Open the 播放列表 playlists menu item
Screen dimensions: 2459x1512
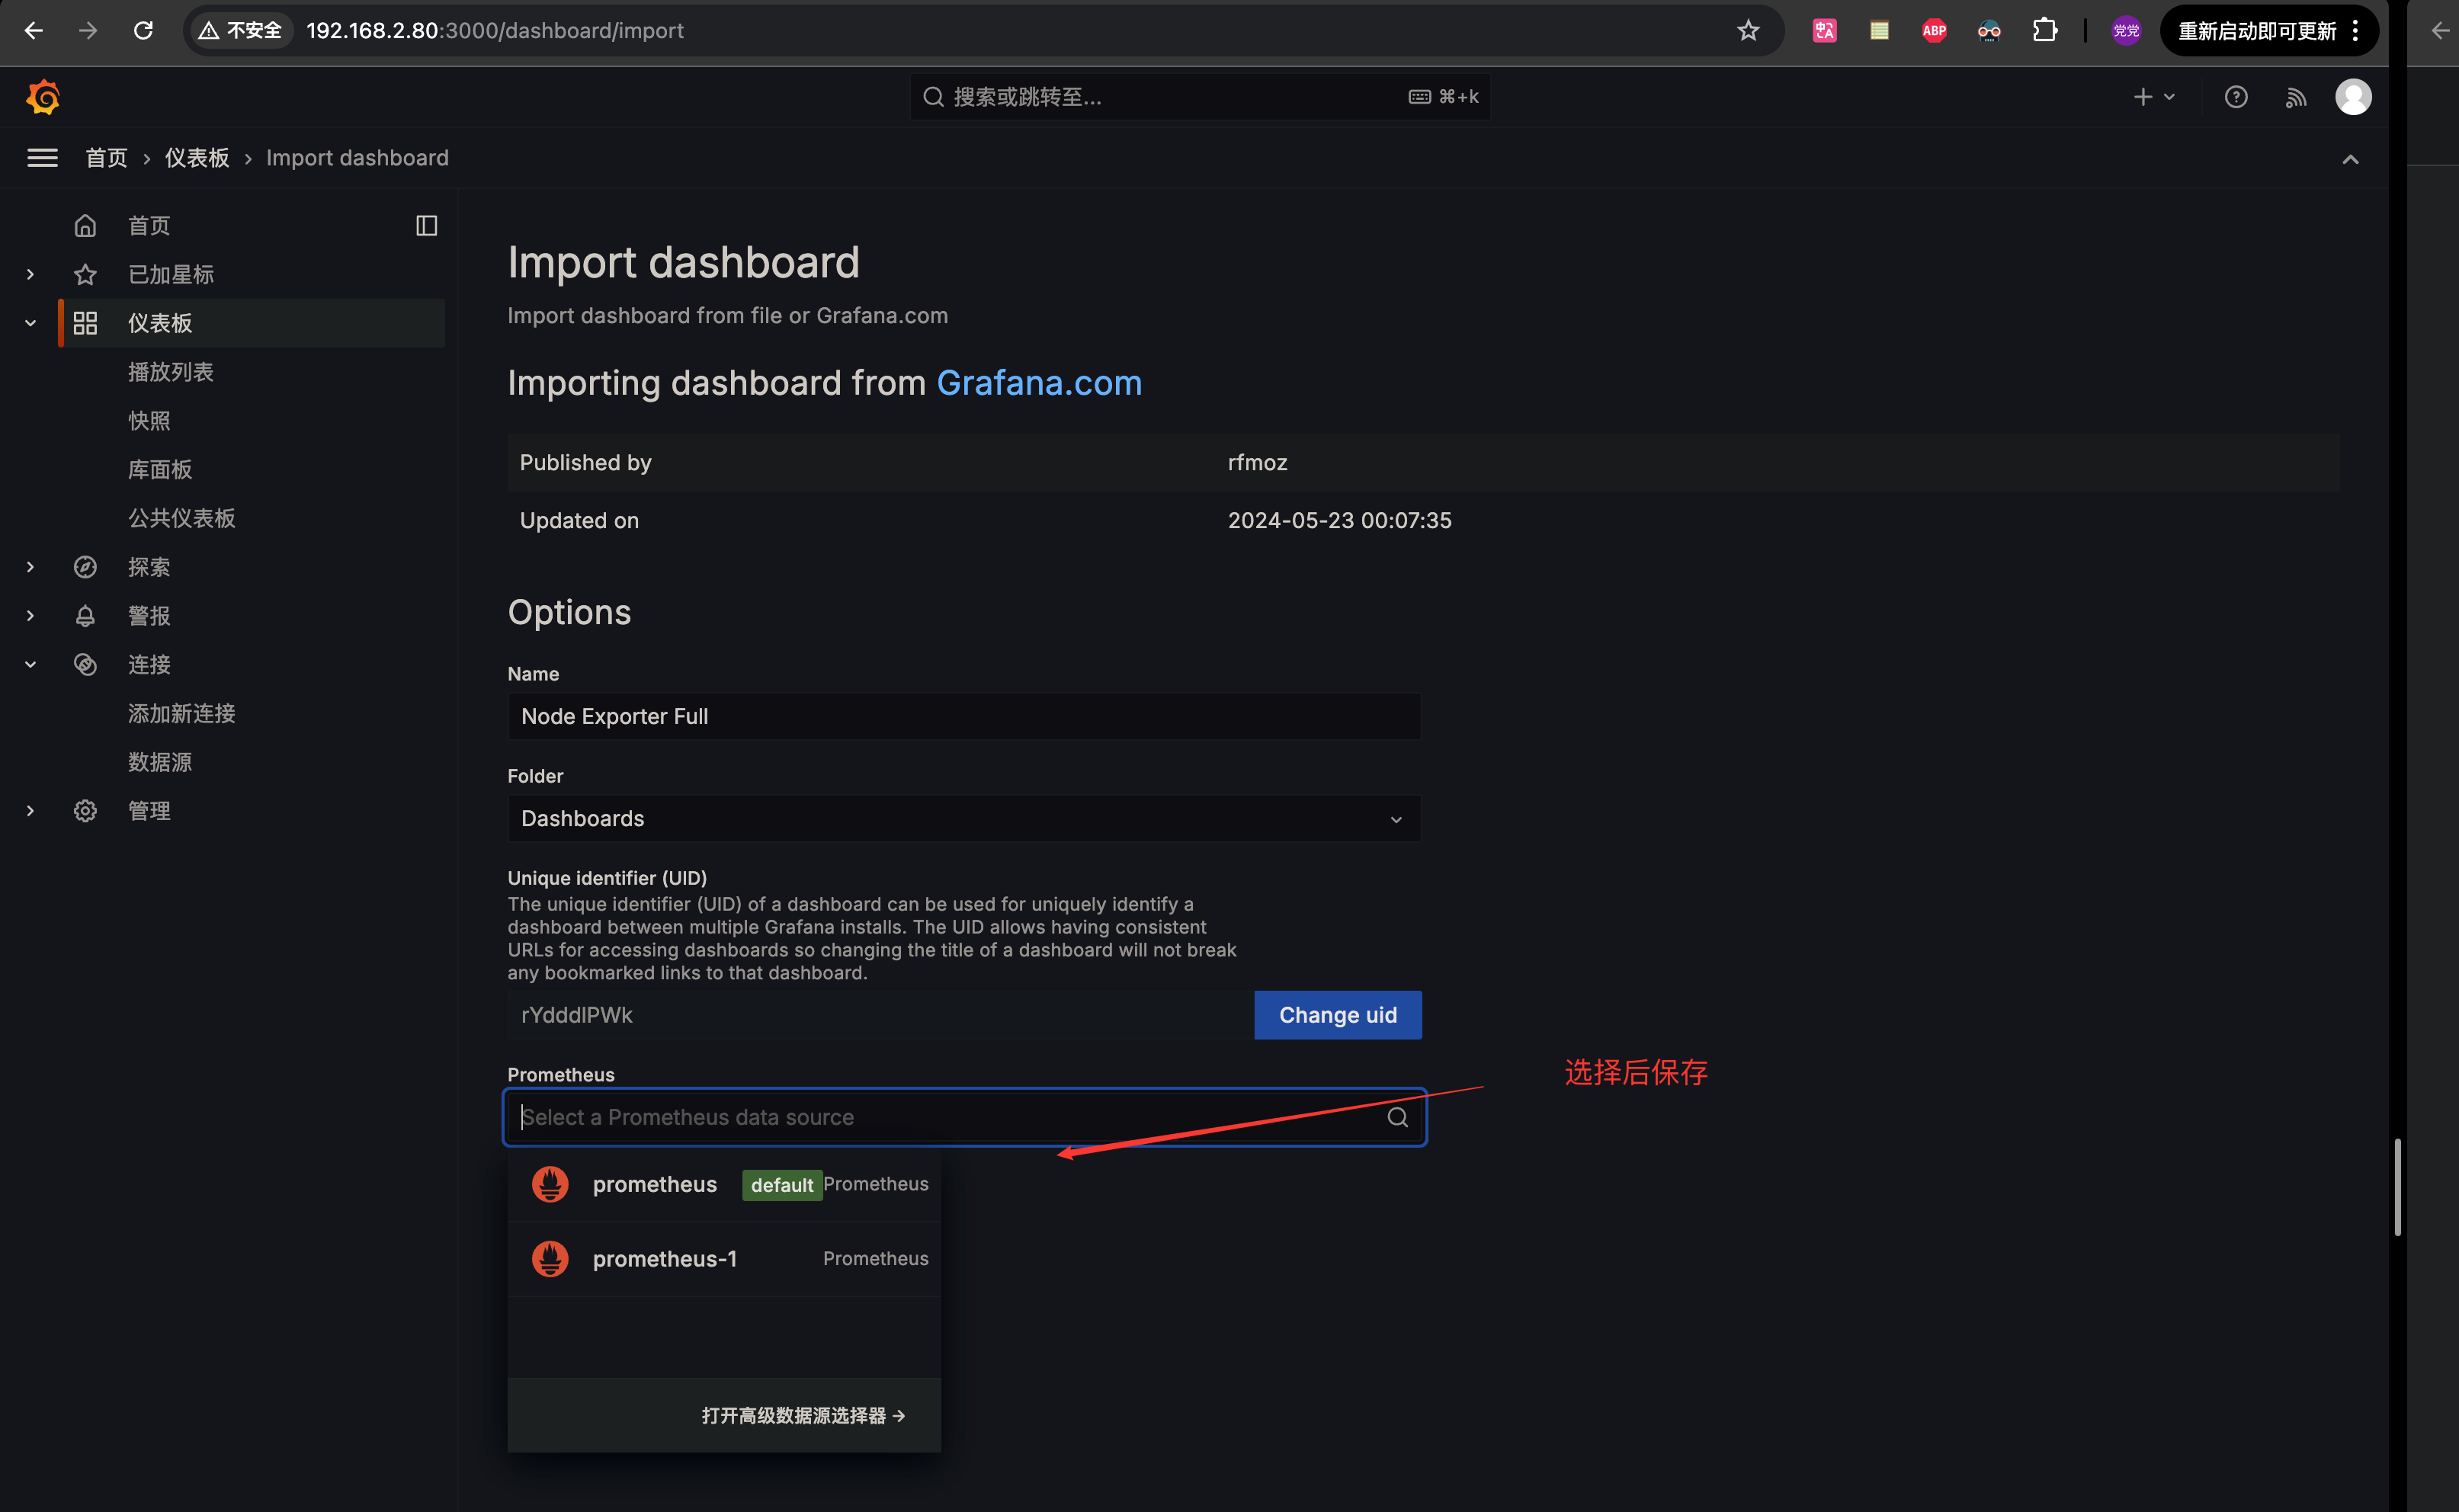tap(171, 372)
